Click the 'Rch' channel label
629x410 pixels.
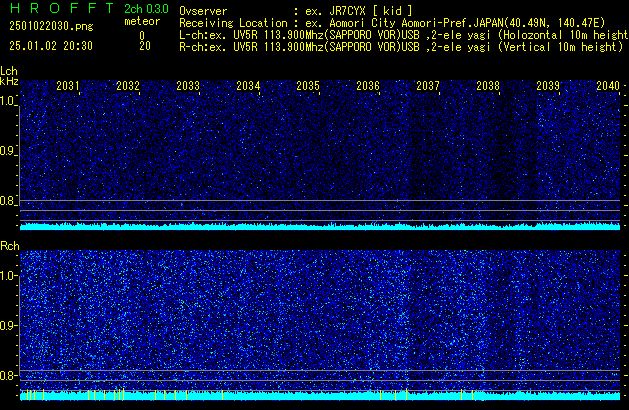(10, 246)
